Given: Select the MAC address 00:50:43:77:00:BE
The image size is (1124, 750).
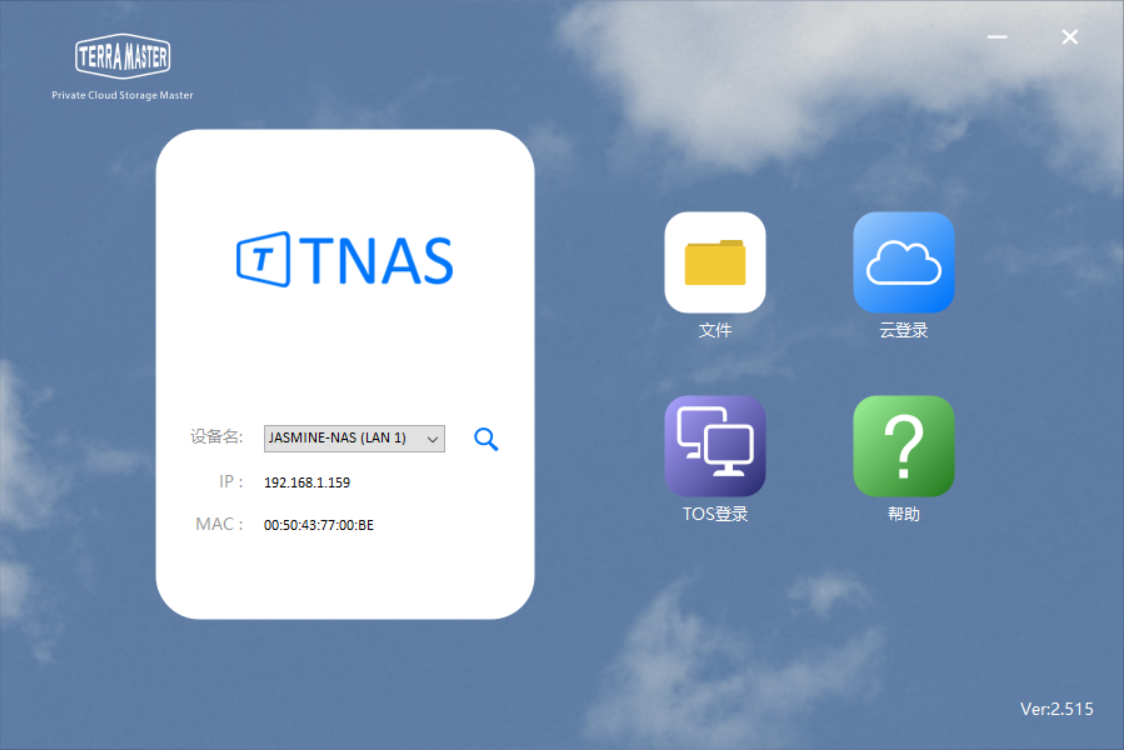Looking at the screenshot, I should point(318,525).
